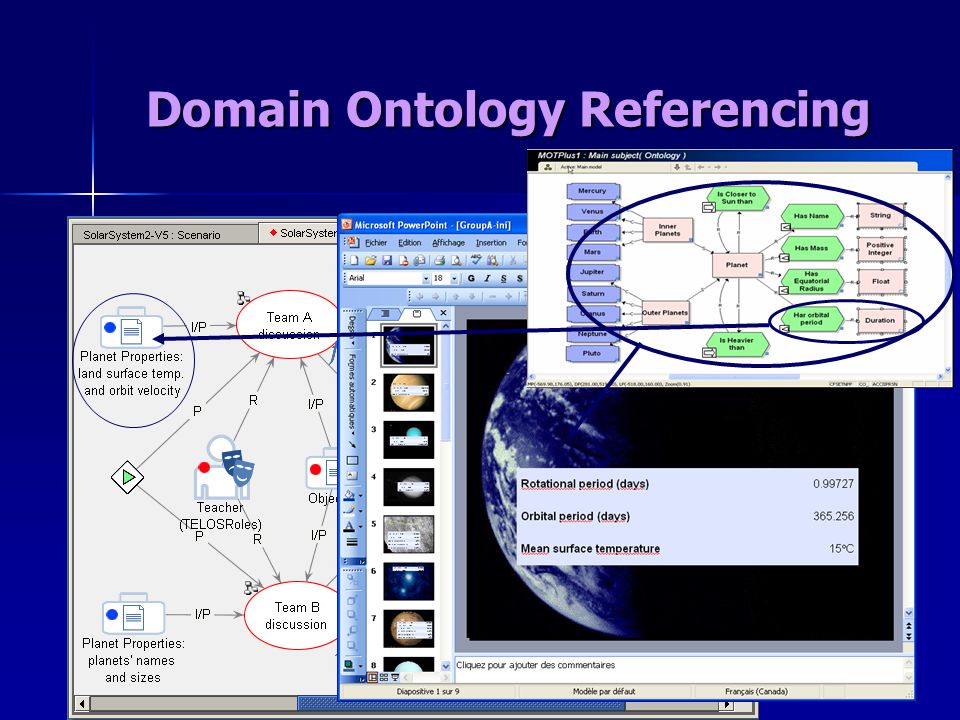Open the Insertion menu
Screen dimensions: 960x720
pyautogui.click(x=492, y=243)
